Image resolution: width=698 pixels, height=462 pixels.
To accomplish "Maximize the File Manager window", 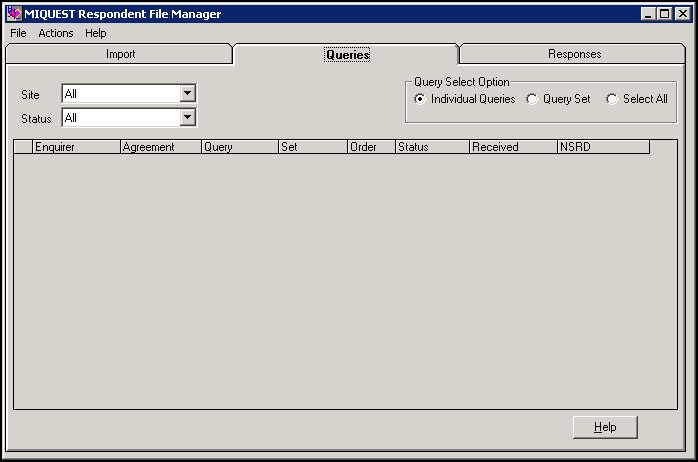I will point(665,14).
